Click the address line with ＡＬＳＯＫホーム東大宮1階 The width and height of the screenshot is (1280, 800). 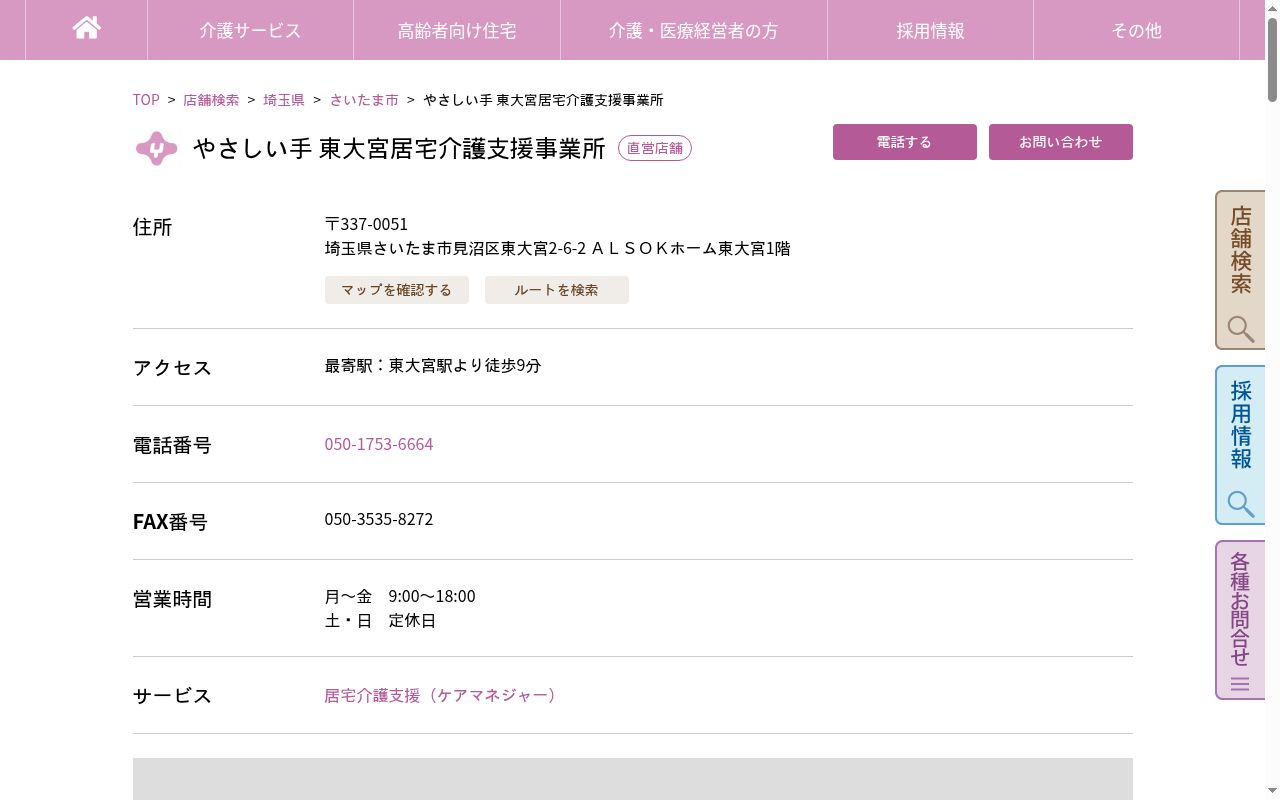tap(558, 248)
